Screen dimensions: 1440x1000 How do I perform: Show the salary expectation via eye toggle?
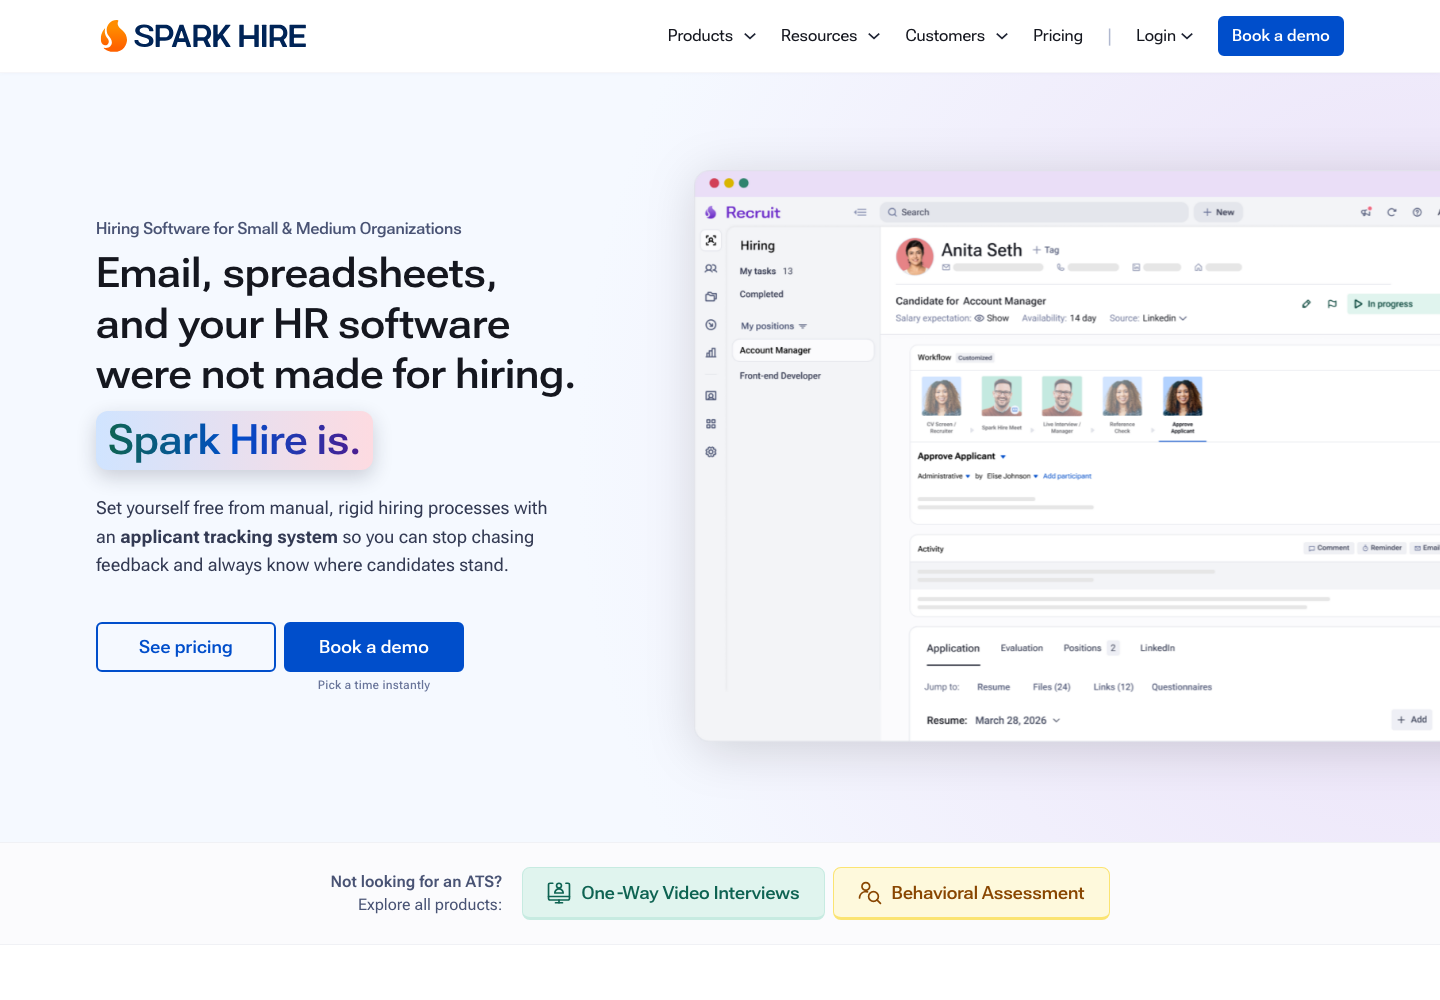click(x=992, y=318)
